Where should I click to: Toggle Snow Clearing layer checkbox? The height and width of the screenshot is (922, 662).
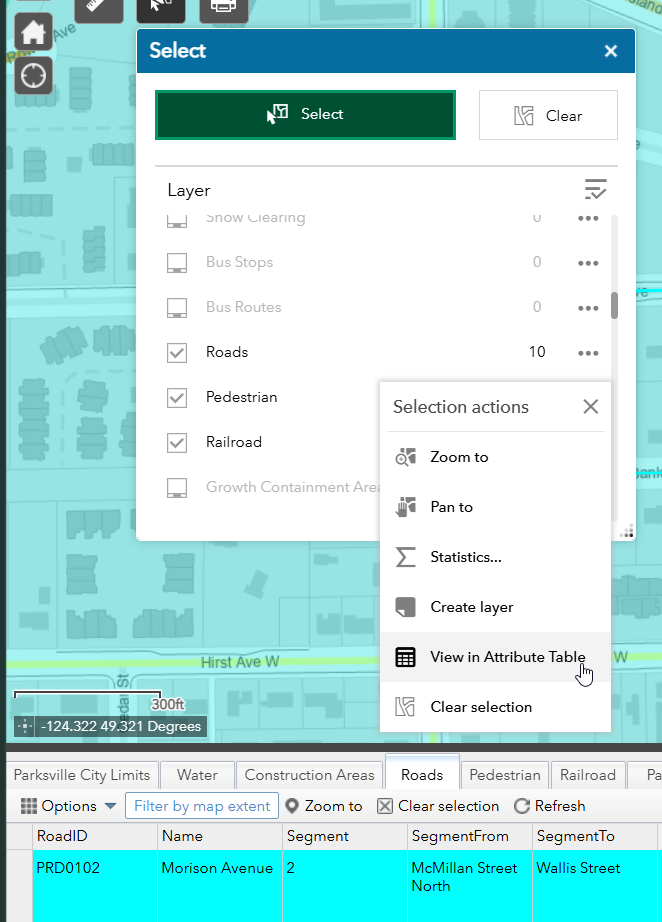(177, 222)
